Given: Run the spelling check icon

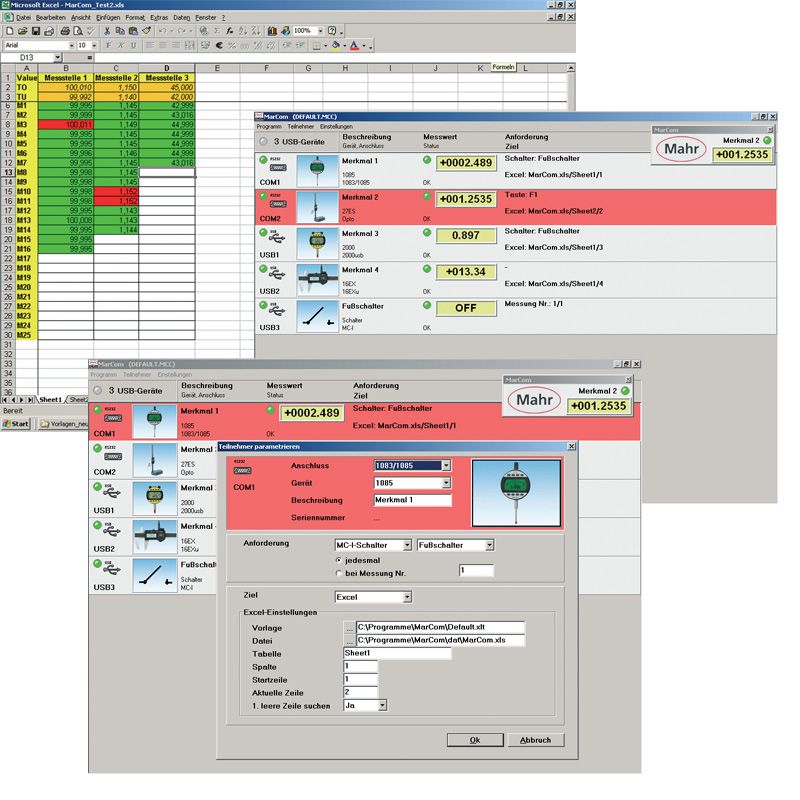Looking at the screenshot, I should pos(91,31).
